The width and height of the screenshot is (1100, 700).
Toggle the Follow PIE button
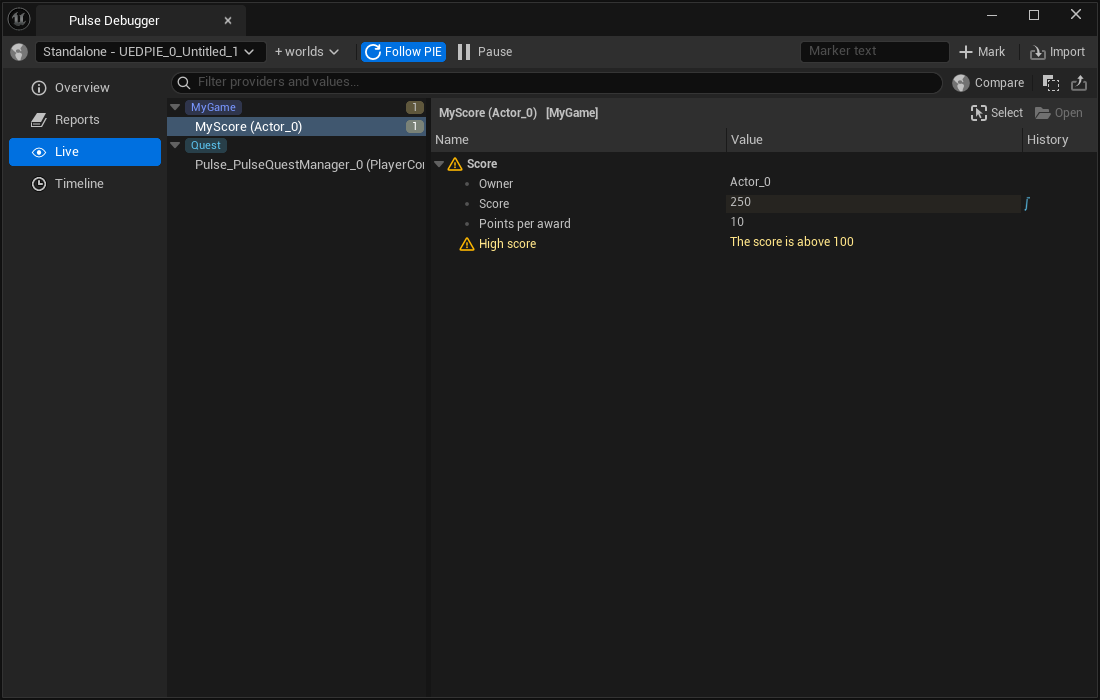tap(403, 52)
